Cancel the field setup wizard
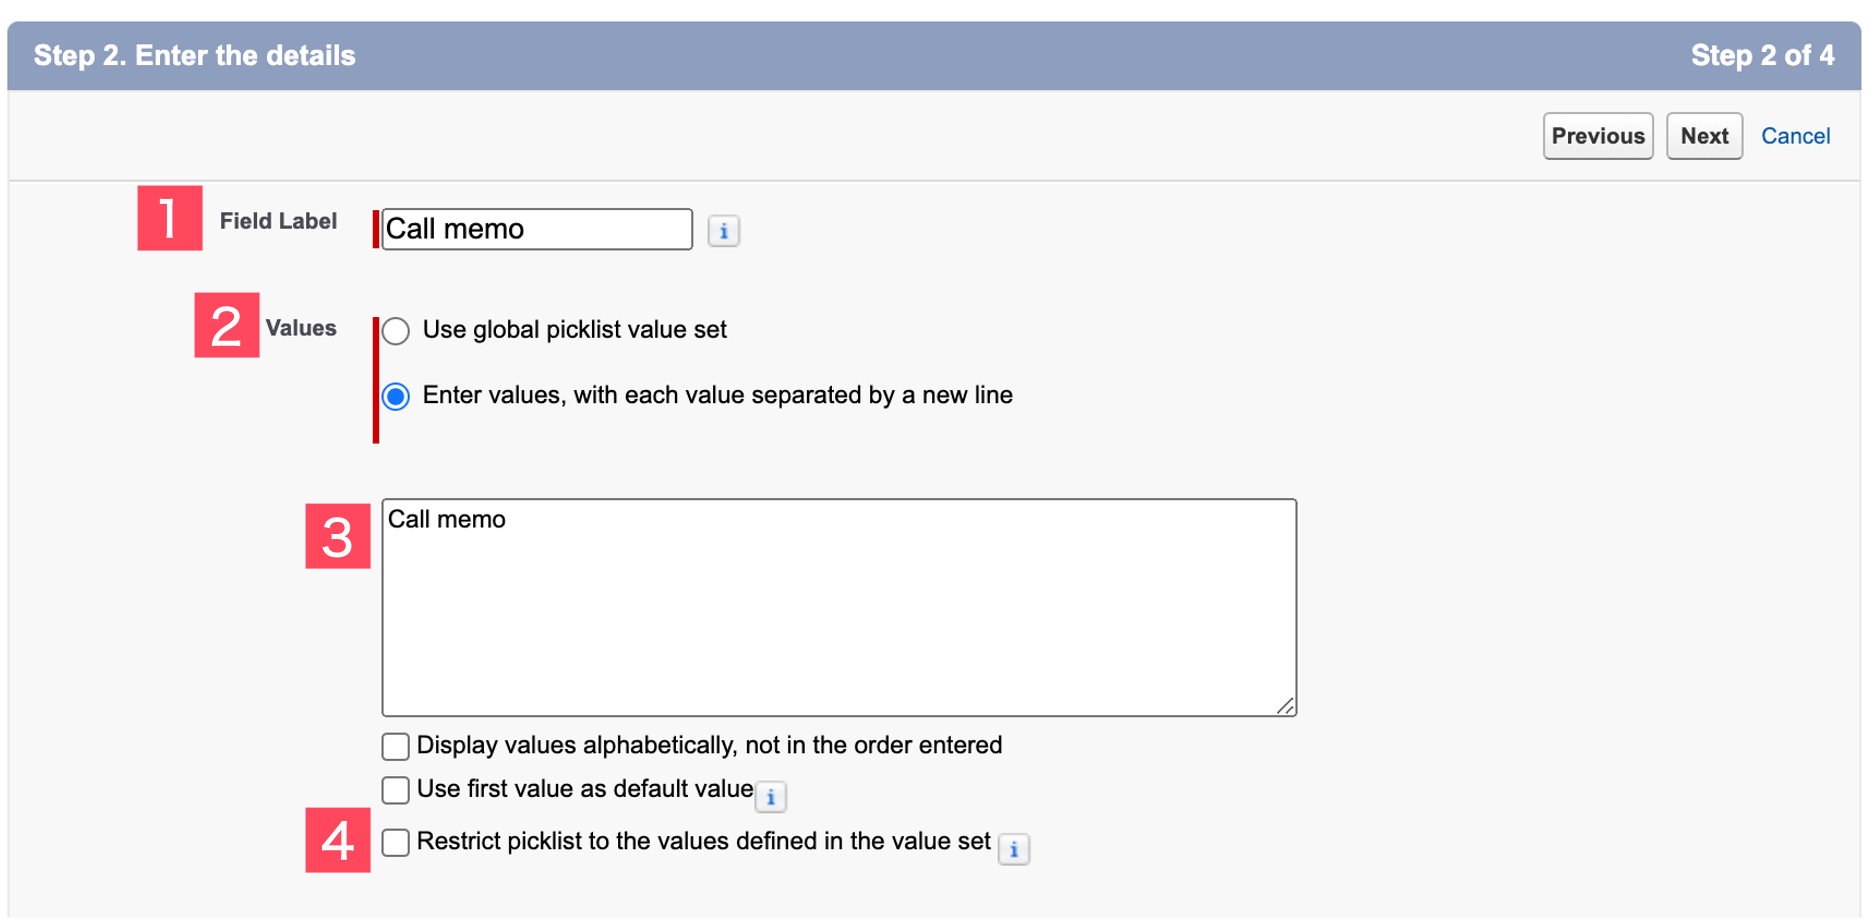The width and height of the screenshot is (1870, 921). [x=1796, y=135]
